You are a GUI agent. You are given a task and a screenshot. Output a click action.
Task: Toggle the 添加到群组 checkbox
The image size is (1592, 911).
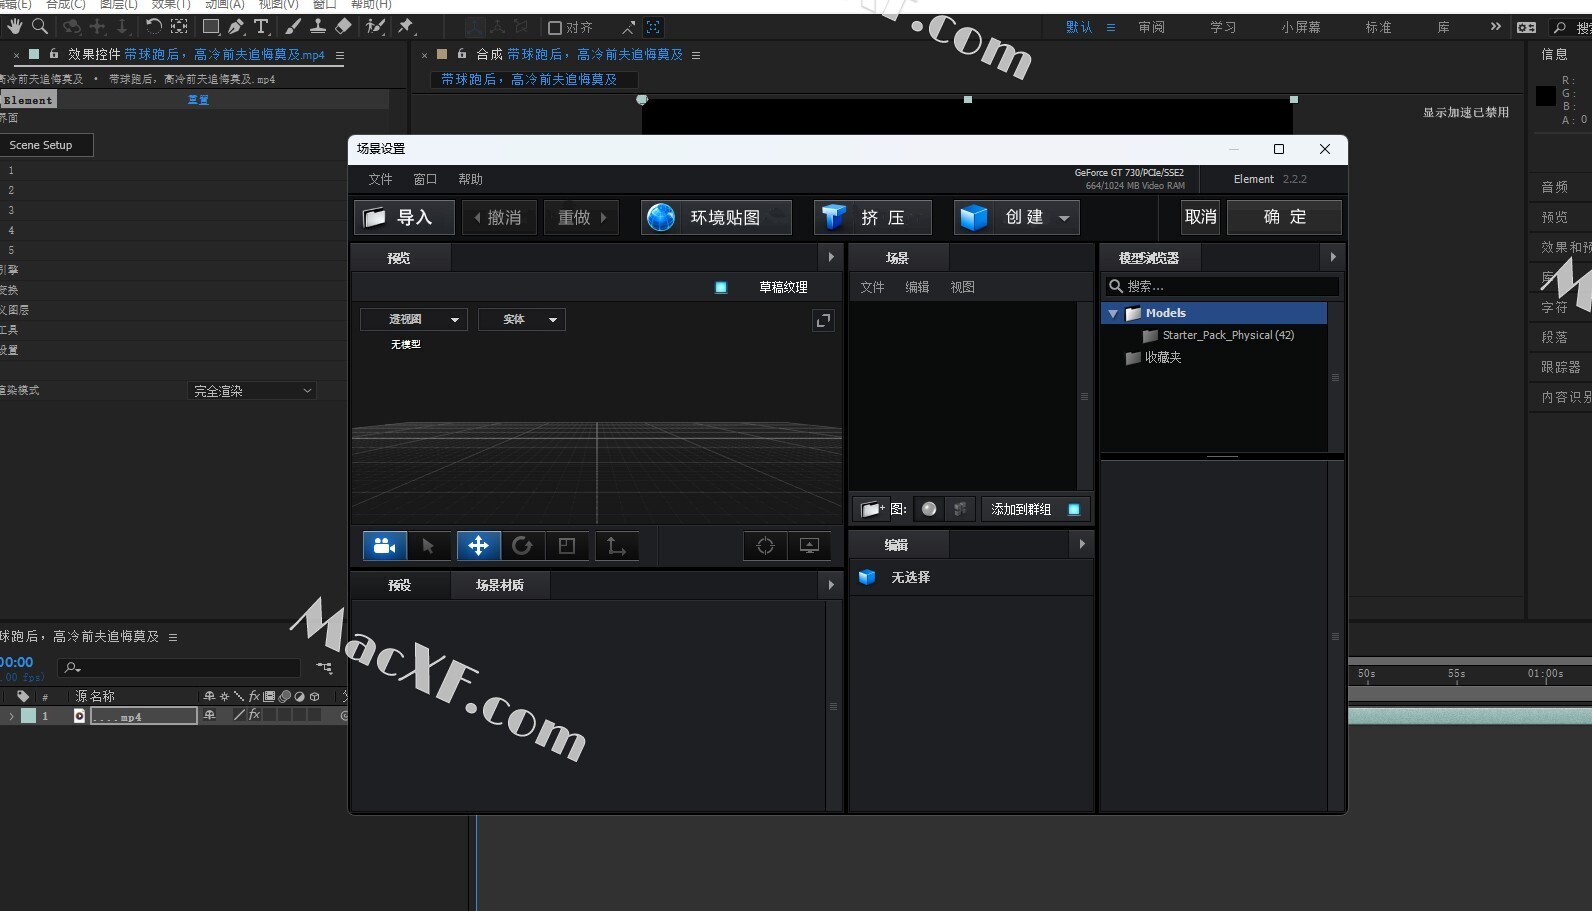click(1074, 509)
